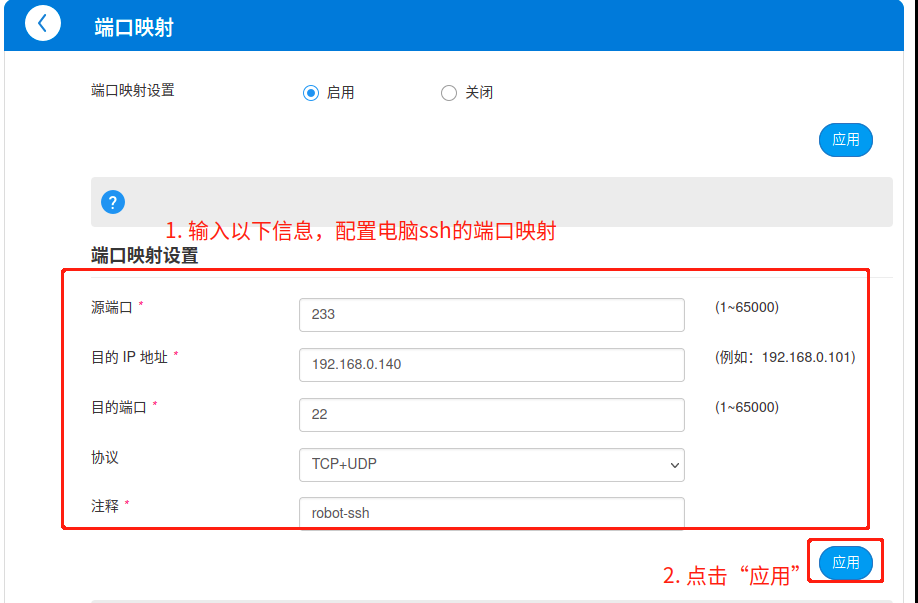Click the 源端口 field label
The height and width of the screenshot is (603, 918).
coord(112,307)
